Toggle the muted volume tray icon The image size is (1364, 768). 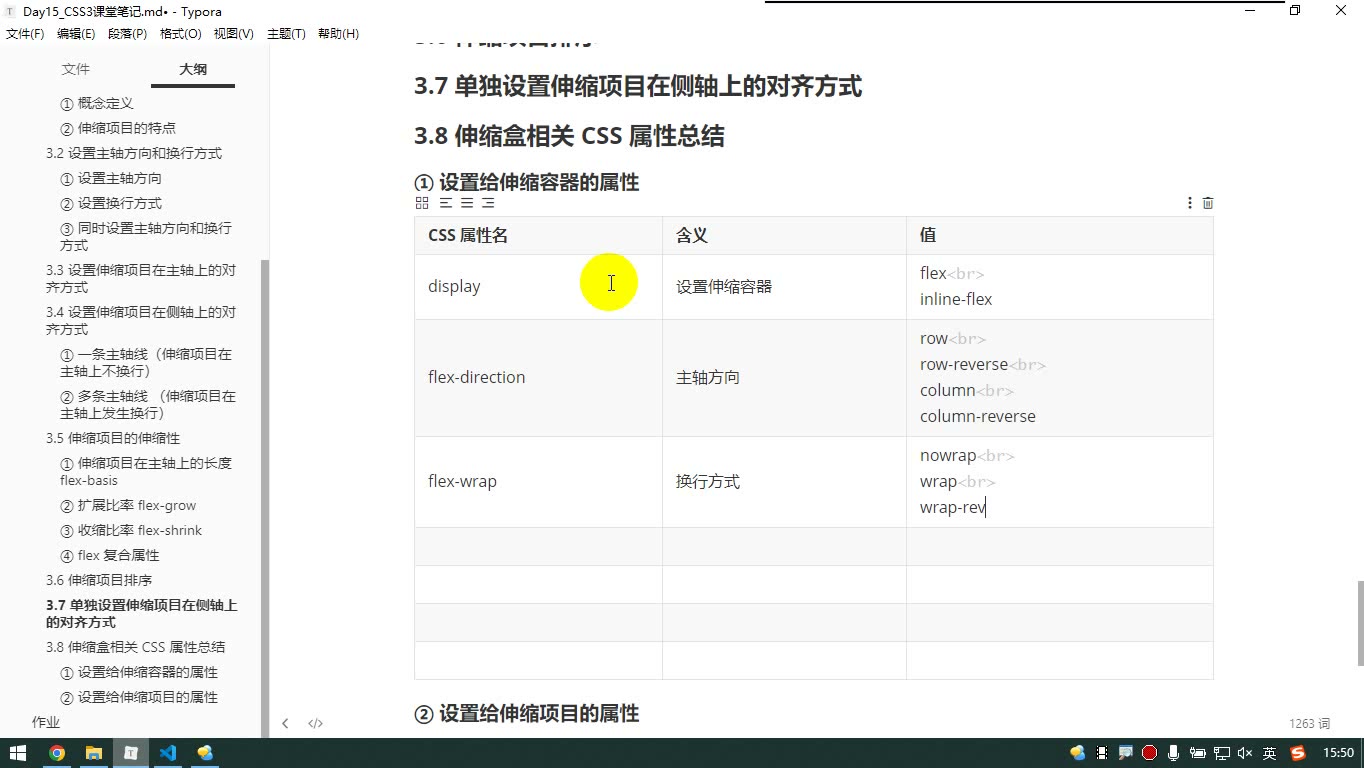1246,753
